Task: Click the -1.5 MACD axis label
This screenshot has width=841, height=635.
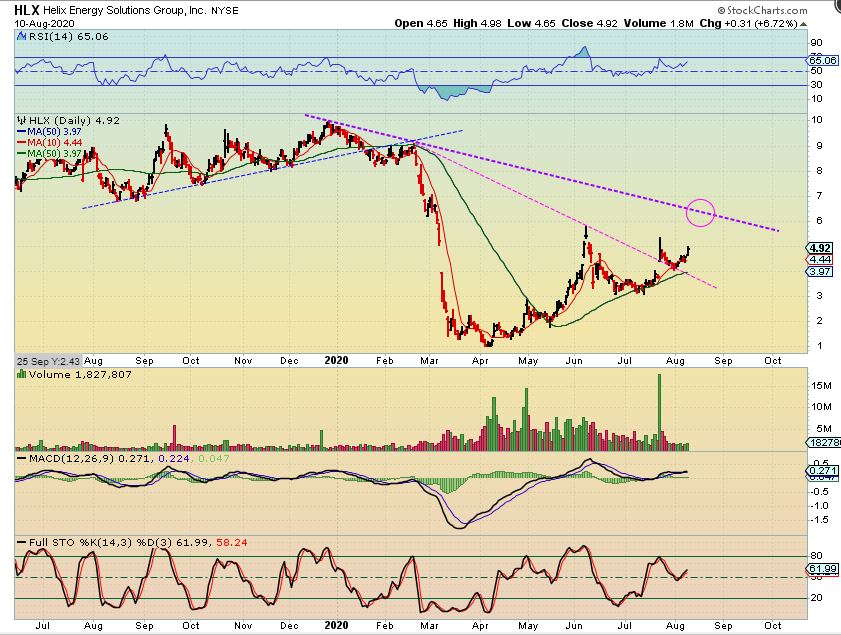Action: click(x=820, y=520)
